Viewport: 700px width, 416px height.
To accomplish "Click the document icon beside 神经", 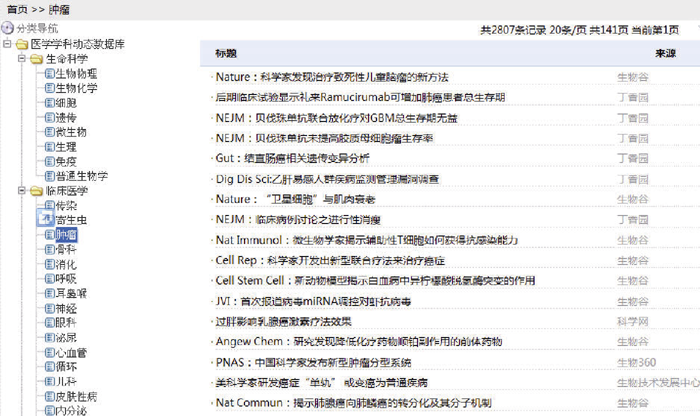I will pyautogui.click(x=50, y=308).
